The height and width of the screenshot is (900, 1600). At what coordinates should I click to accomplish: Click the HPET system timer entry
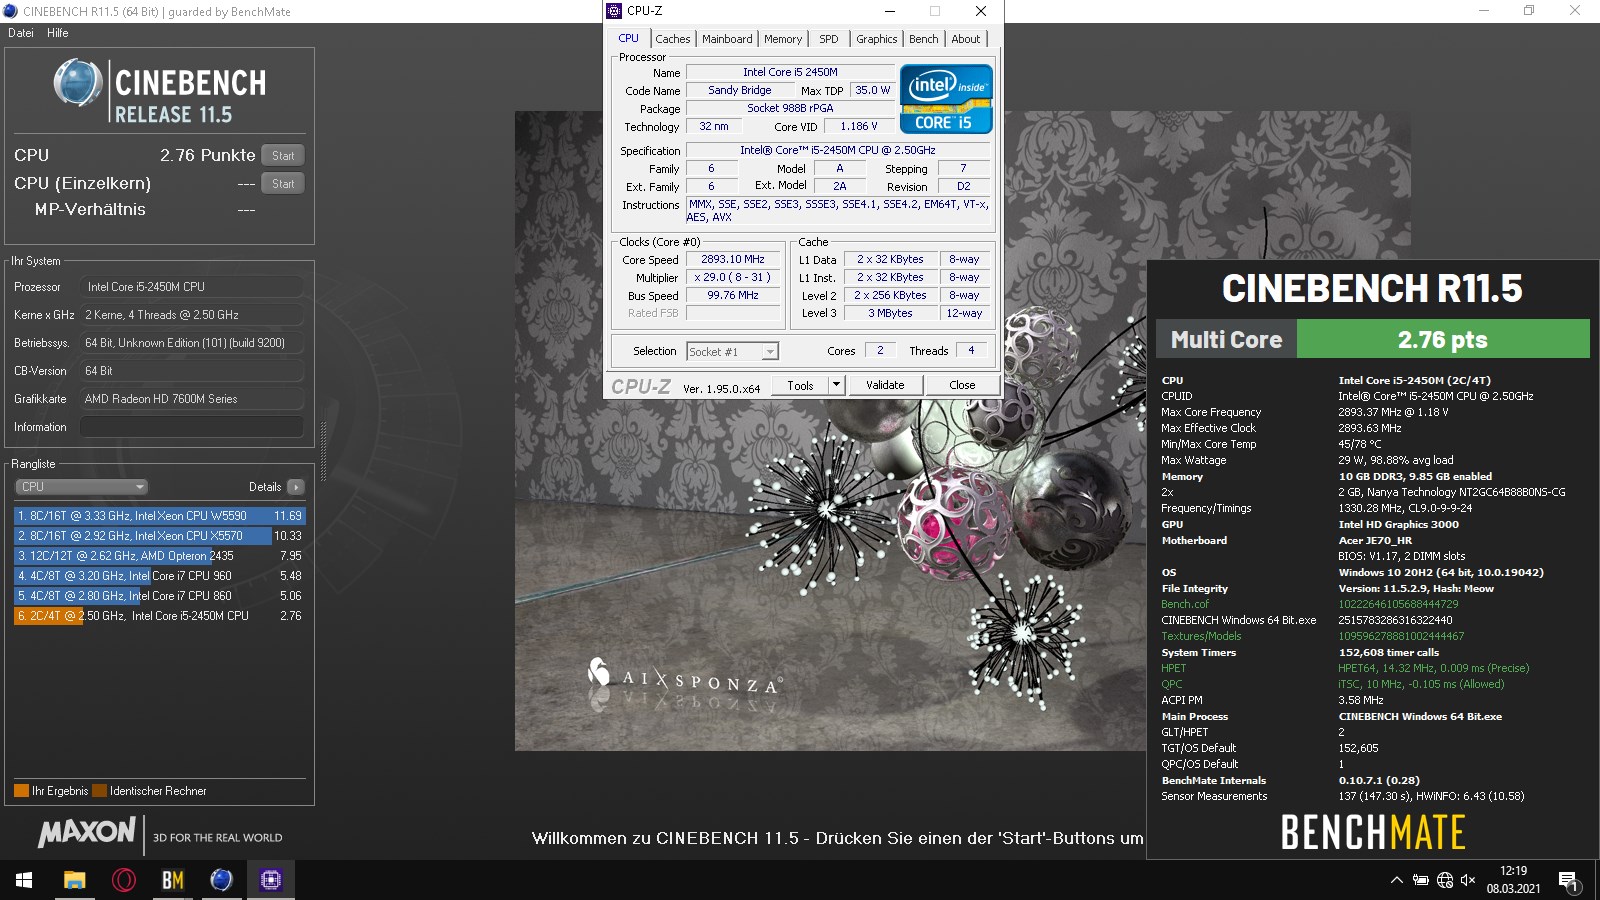[1173, 668]
